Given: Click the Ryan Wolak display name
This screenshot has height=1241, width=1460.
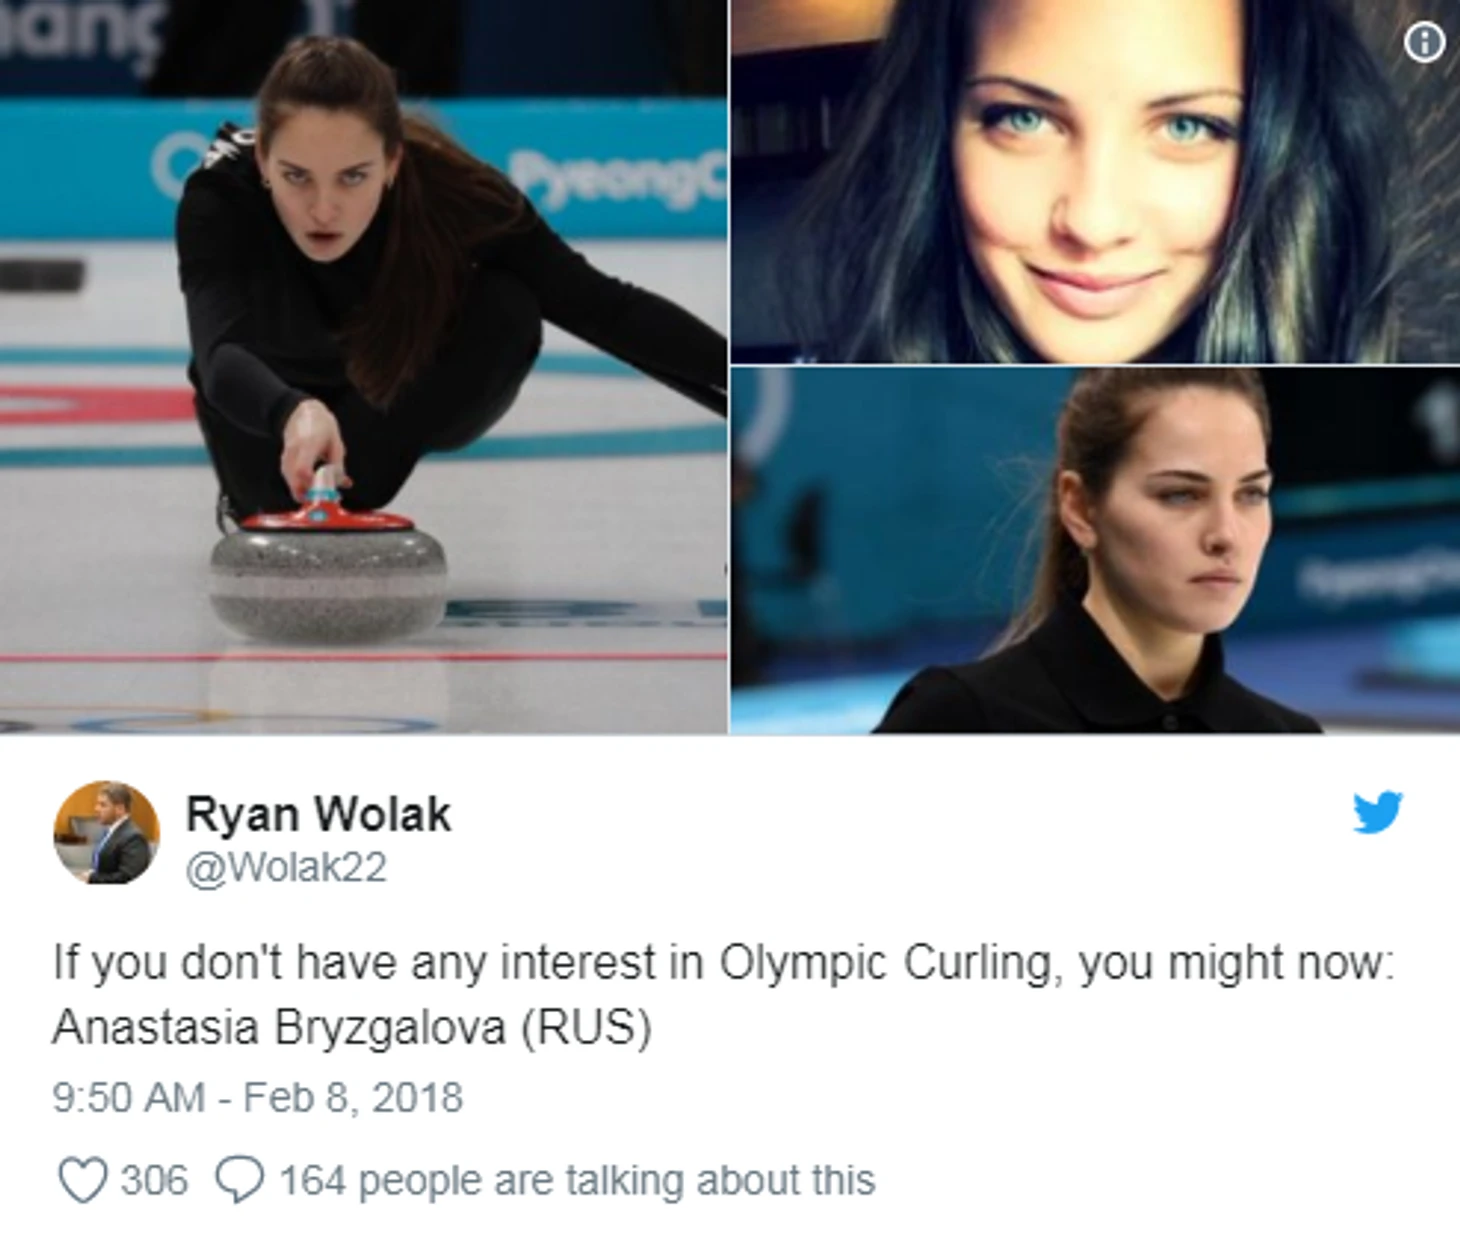Looking at the screenshot, I should (x=318, y=814).
